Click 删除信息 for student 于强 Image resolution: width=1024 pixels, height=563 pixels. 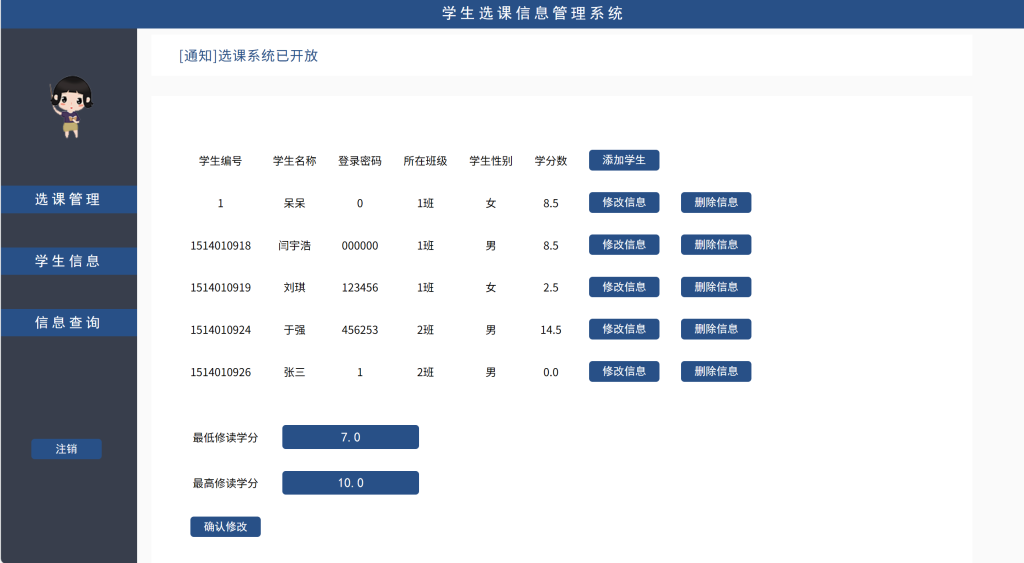click(x=716, y=329)
